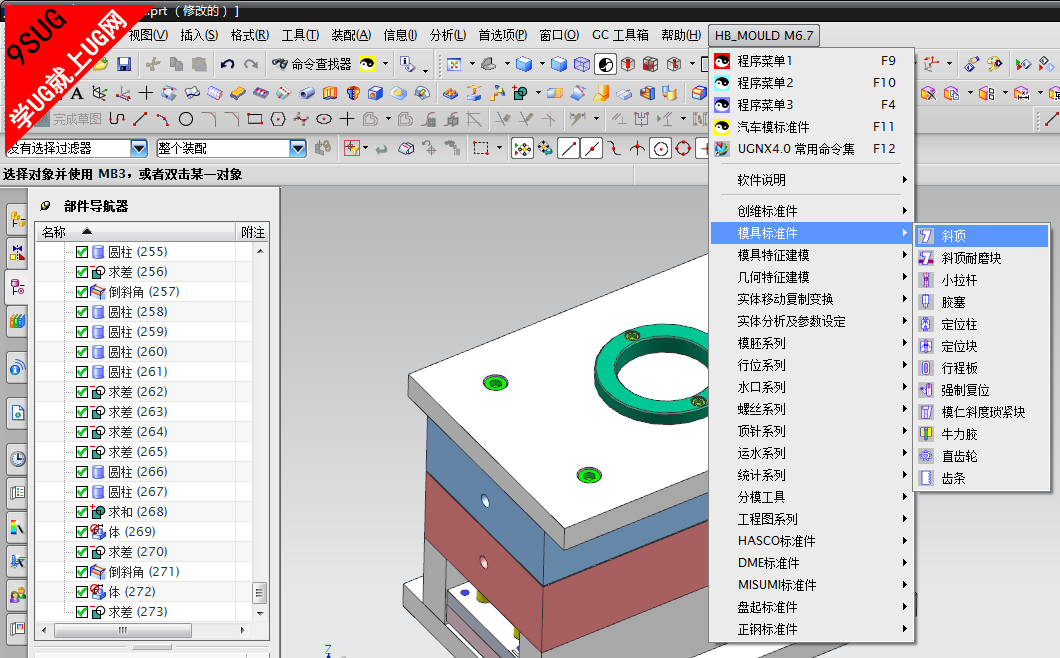
Task: Sort by the 名称 column header
Action: [x=135, y=232]
